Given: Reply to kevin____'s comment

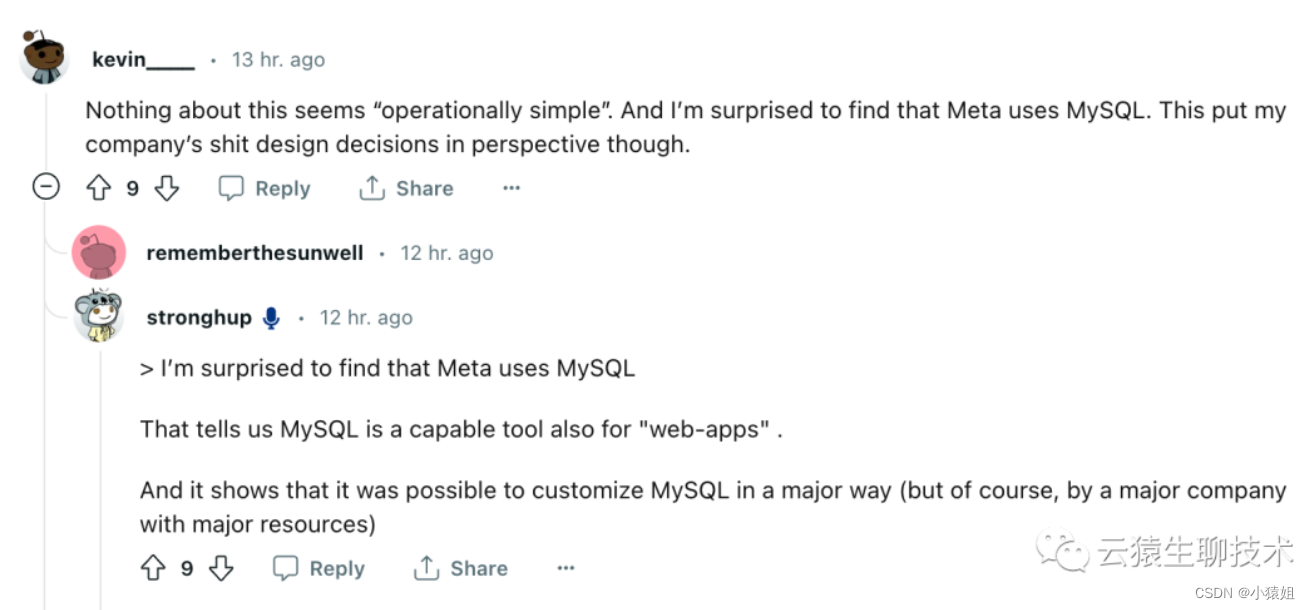Looking at the screenshot, I should pos(263,188).
